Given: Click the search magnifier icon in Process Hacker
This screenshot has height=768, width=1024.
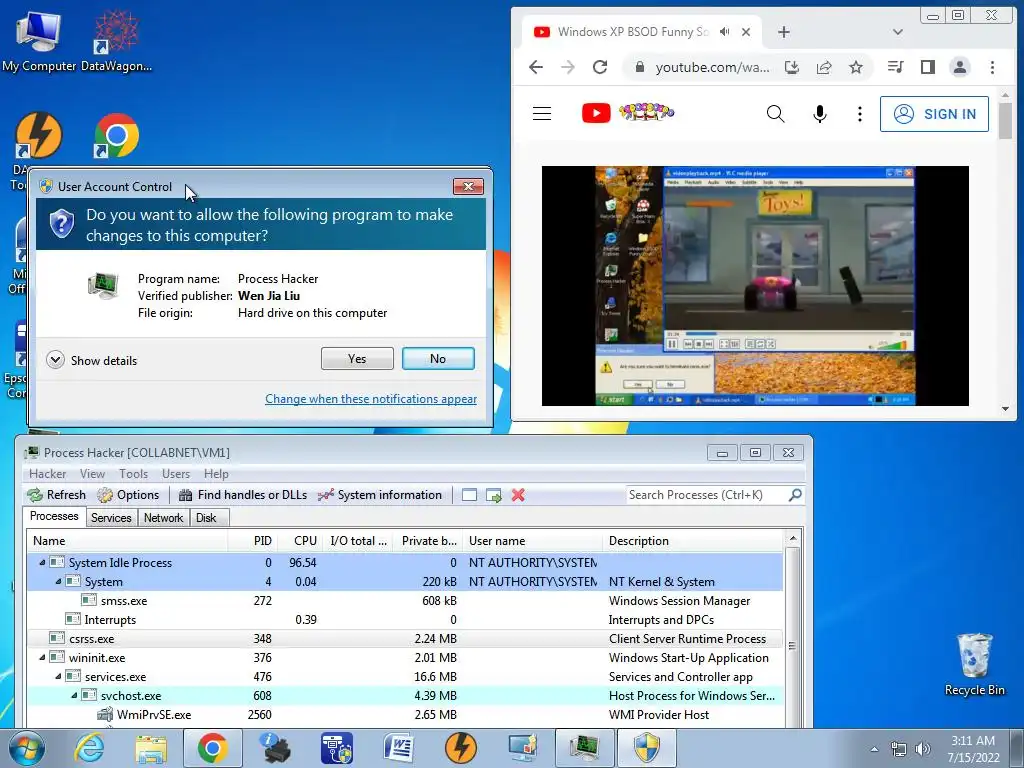Looking at the screenshot, I should tap(795, 495).
